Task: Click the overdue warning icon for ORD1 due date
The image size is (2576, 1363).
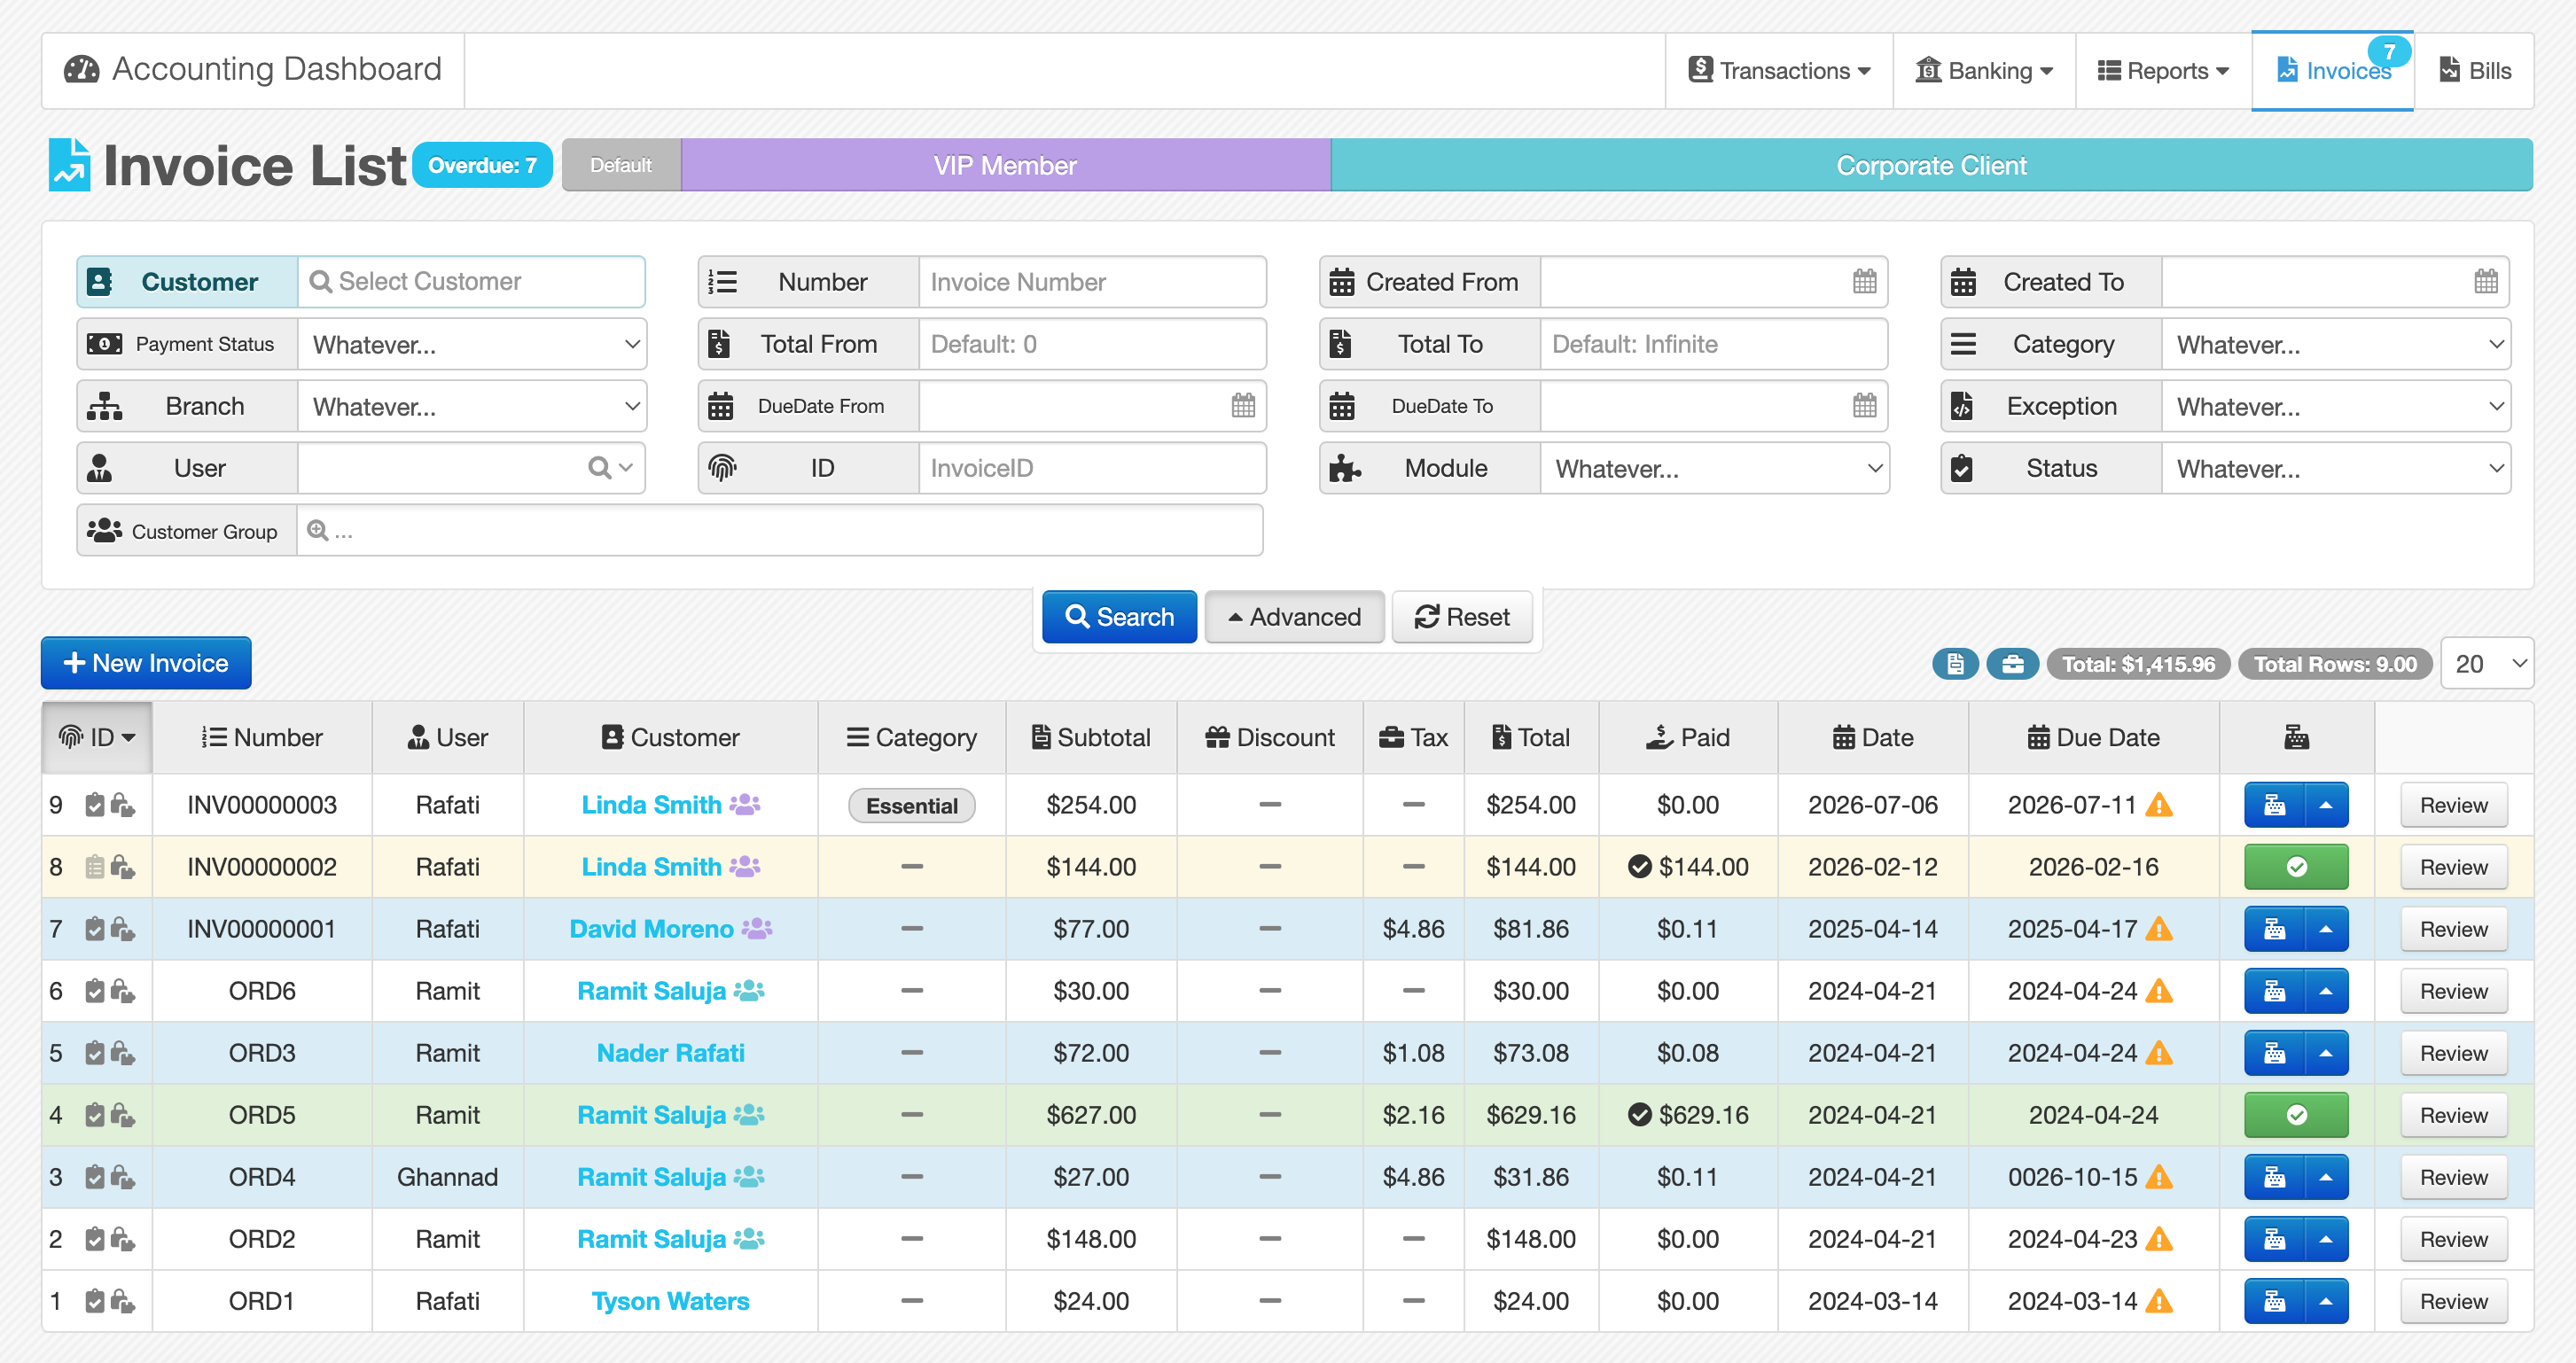Action: click(2160, 1301)
